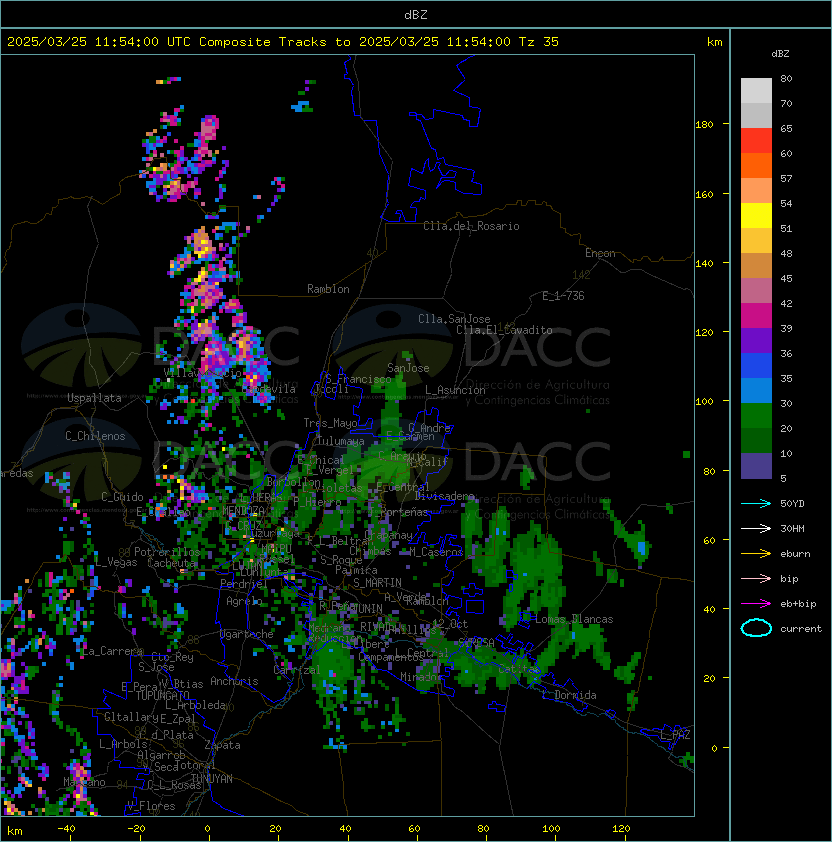Click the Carrizal label

(296, 670)
